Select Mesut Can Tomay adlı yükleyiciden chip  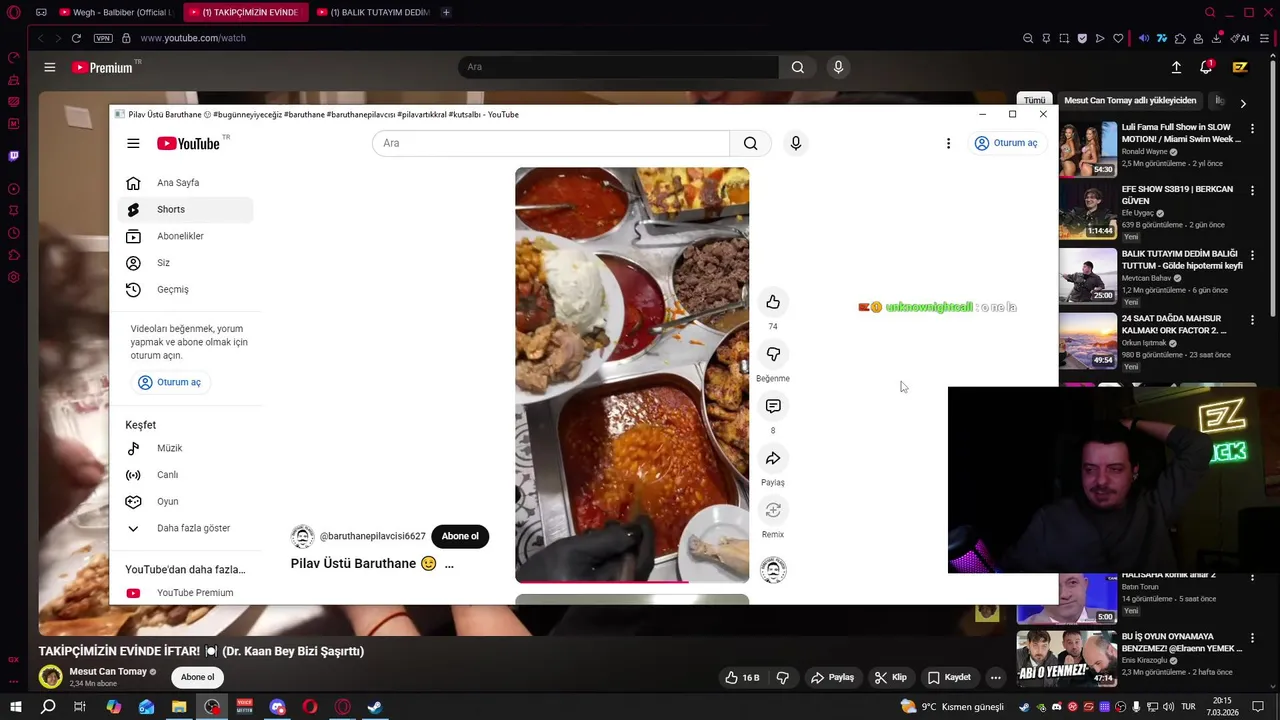(x=1130, y=101)
